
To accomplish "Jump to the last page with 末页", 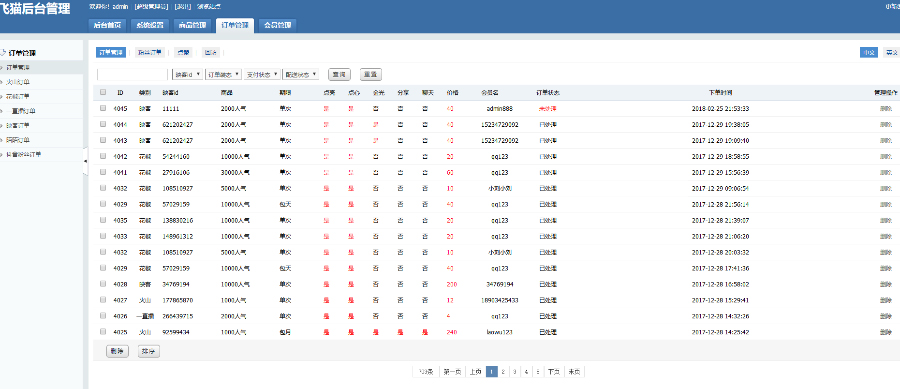I will [x=574, y=372].
